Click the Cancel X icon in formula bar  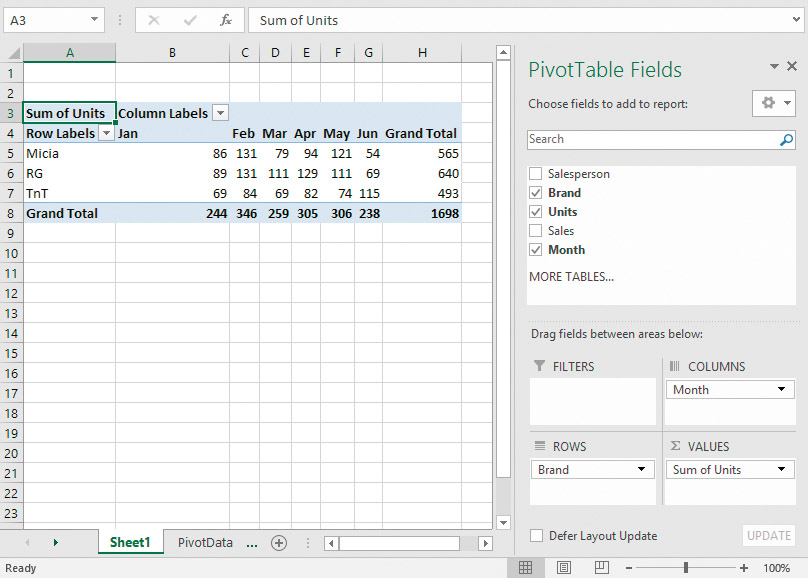tap(154, 20)
